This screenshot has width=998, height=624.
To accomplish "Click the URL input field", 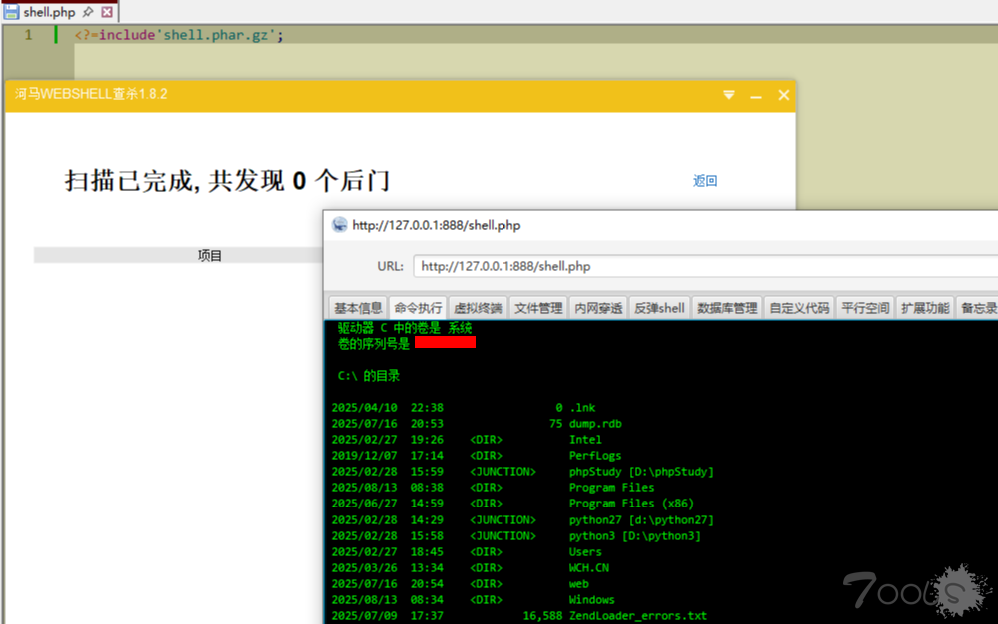I will click(705, 266).
